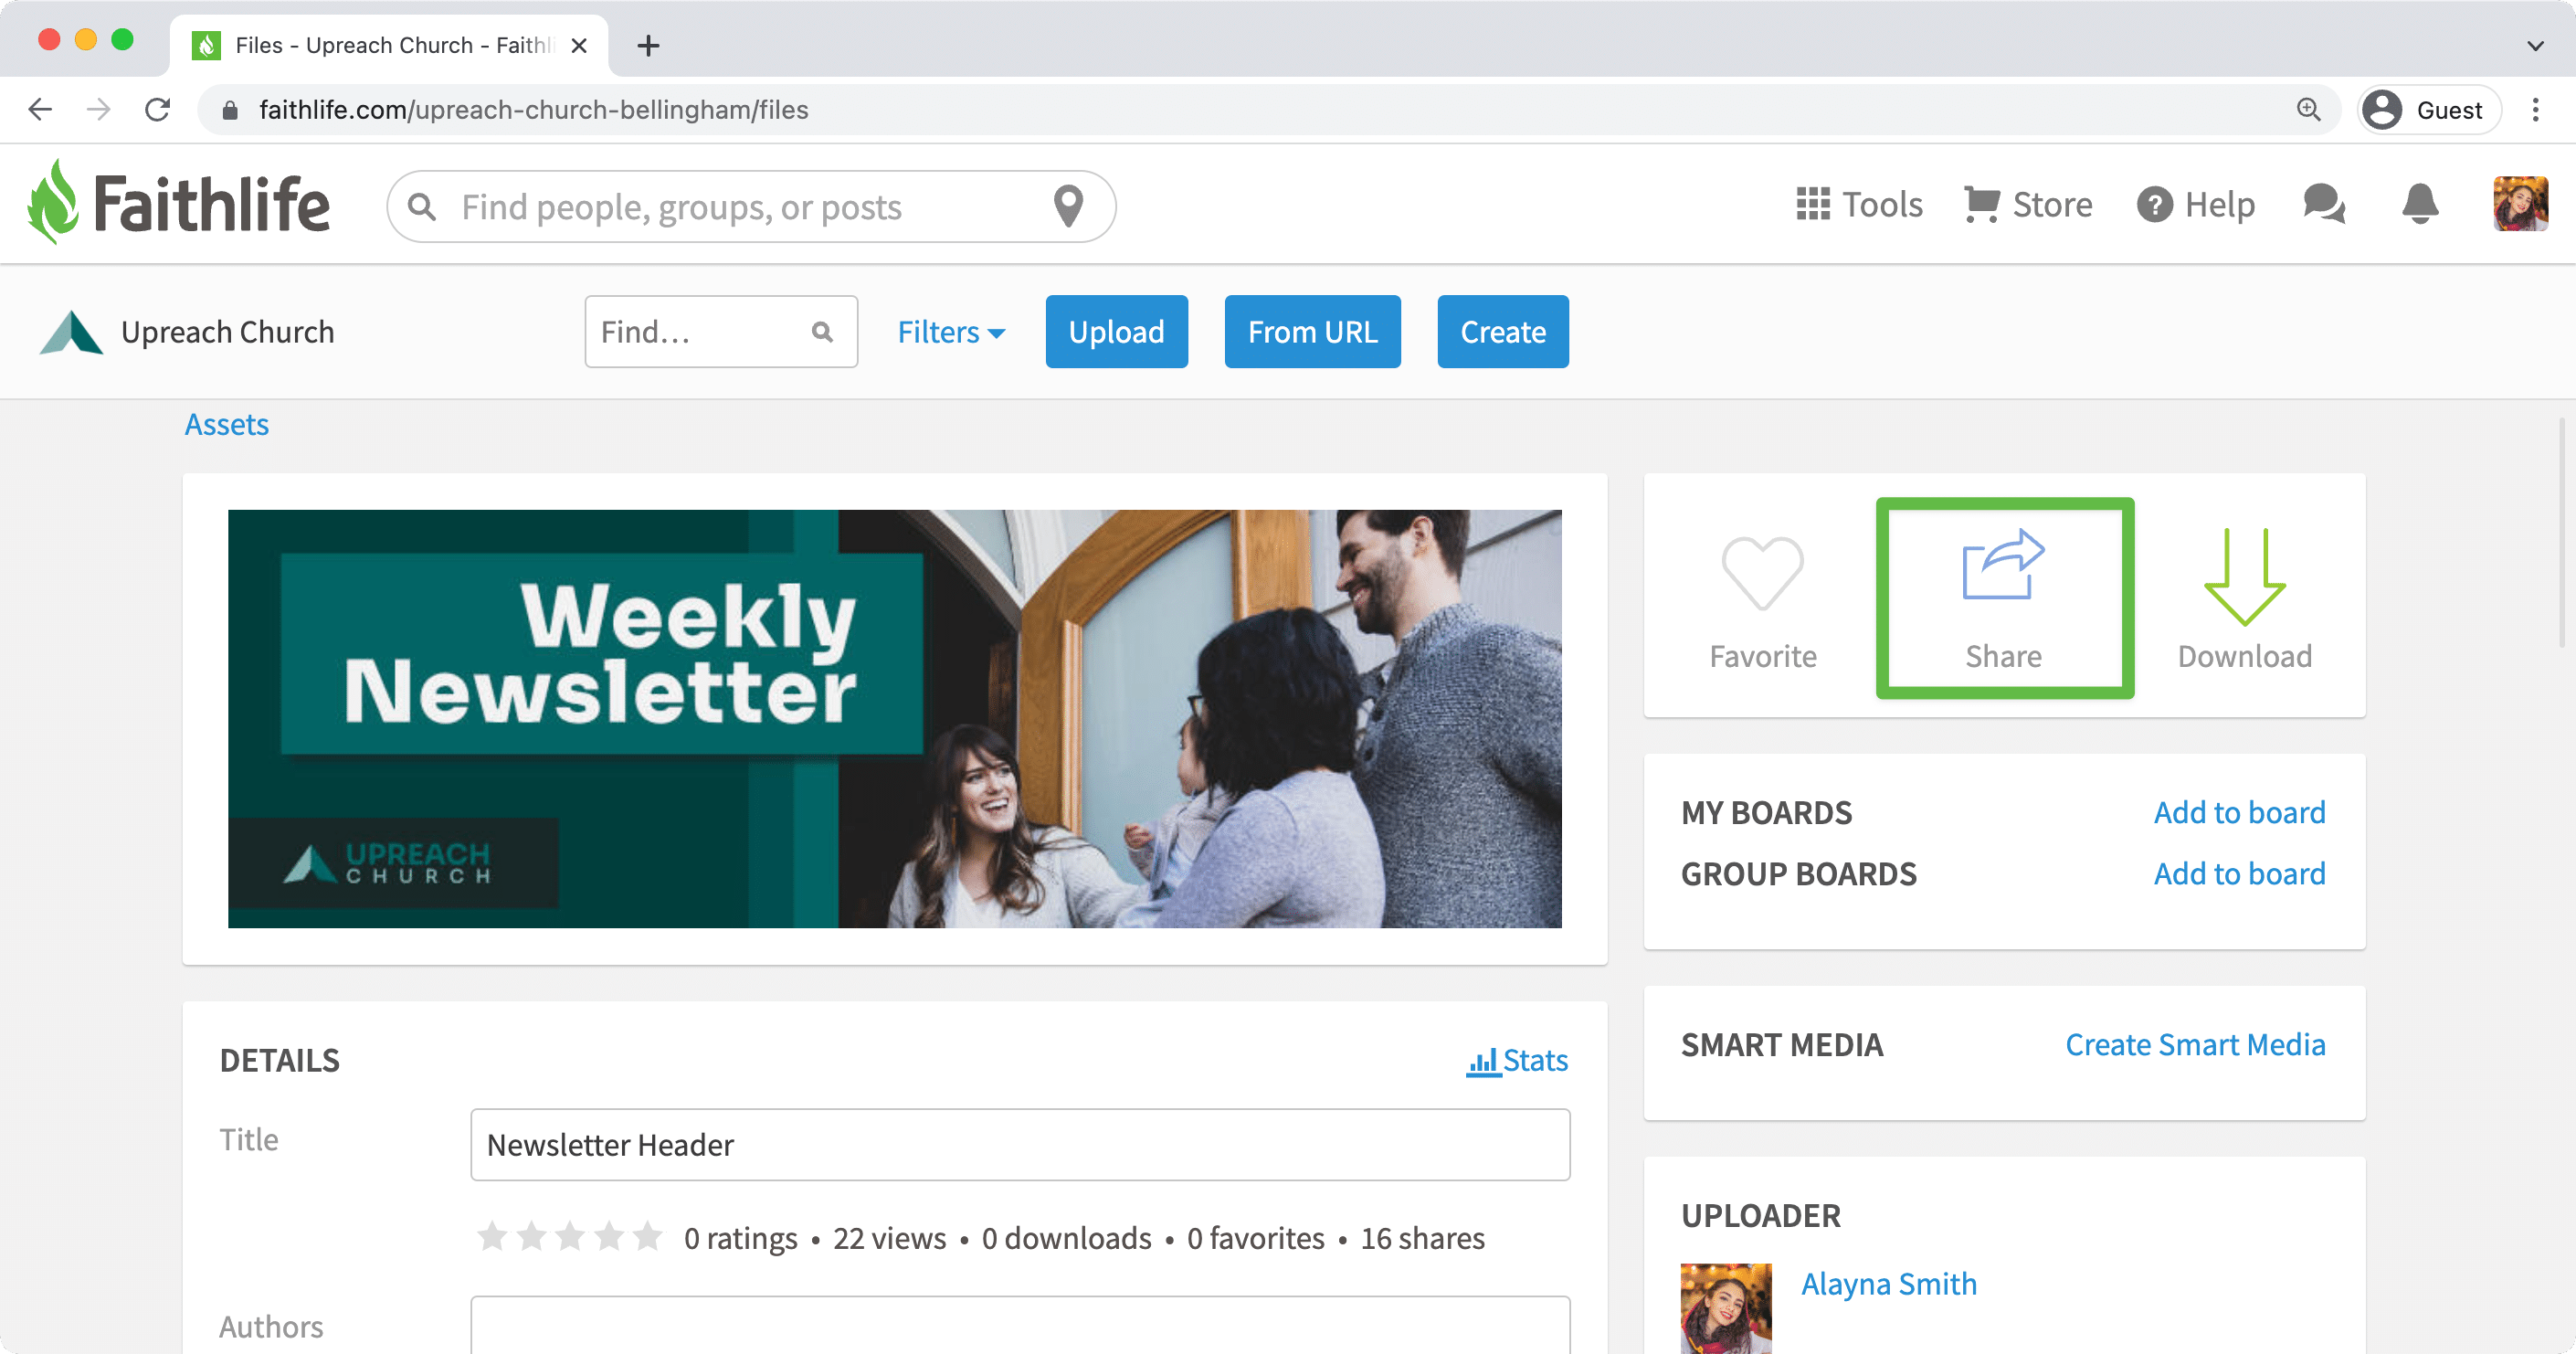The image size is (2576, 1354).
Task: Reload the page
Action: 157,109
